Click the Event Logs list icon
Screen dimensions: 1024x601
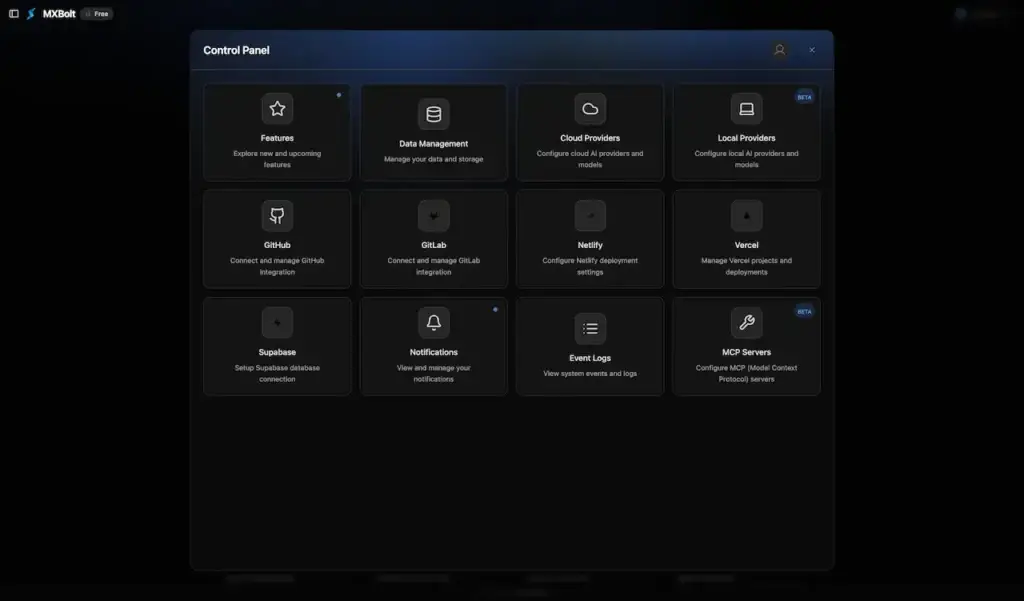590,329
